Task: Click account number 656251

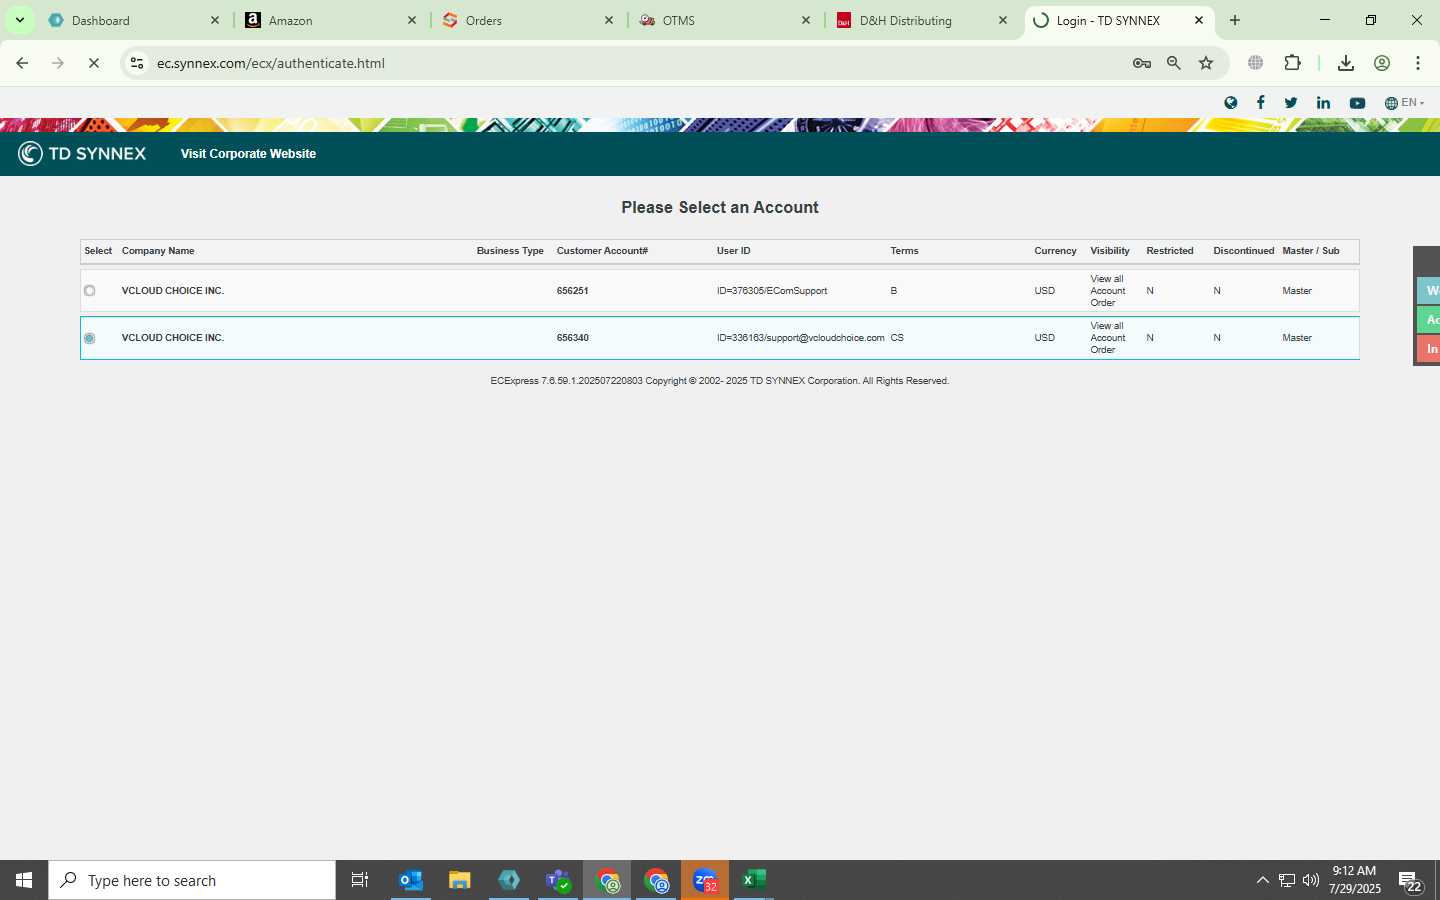Action: (x=572, y=291)
